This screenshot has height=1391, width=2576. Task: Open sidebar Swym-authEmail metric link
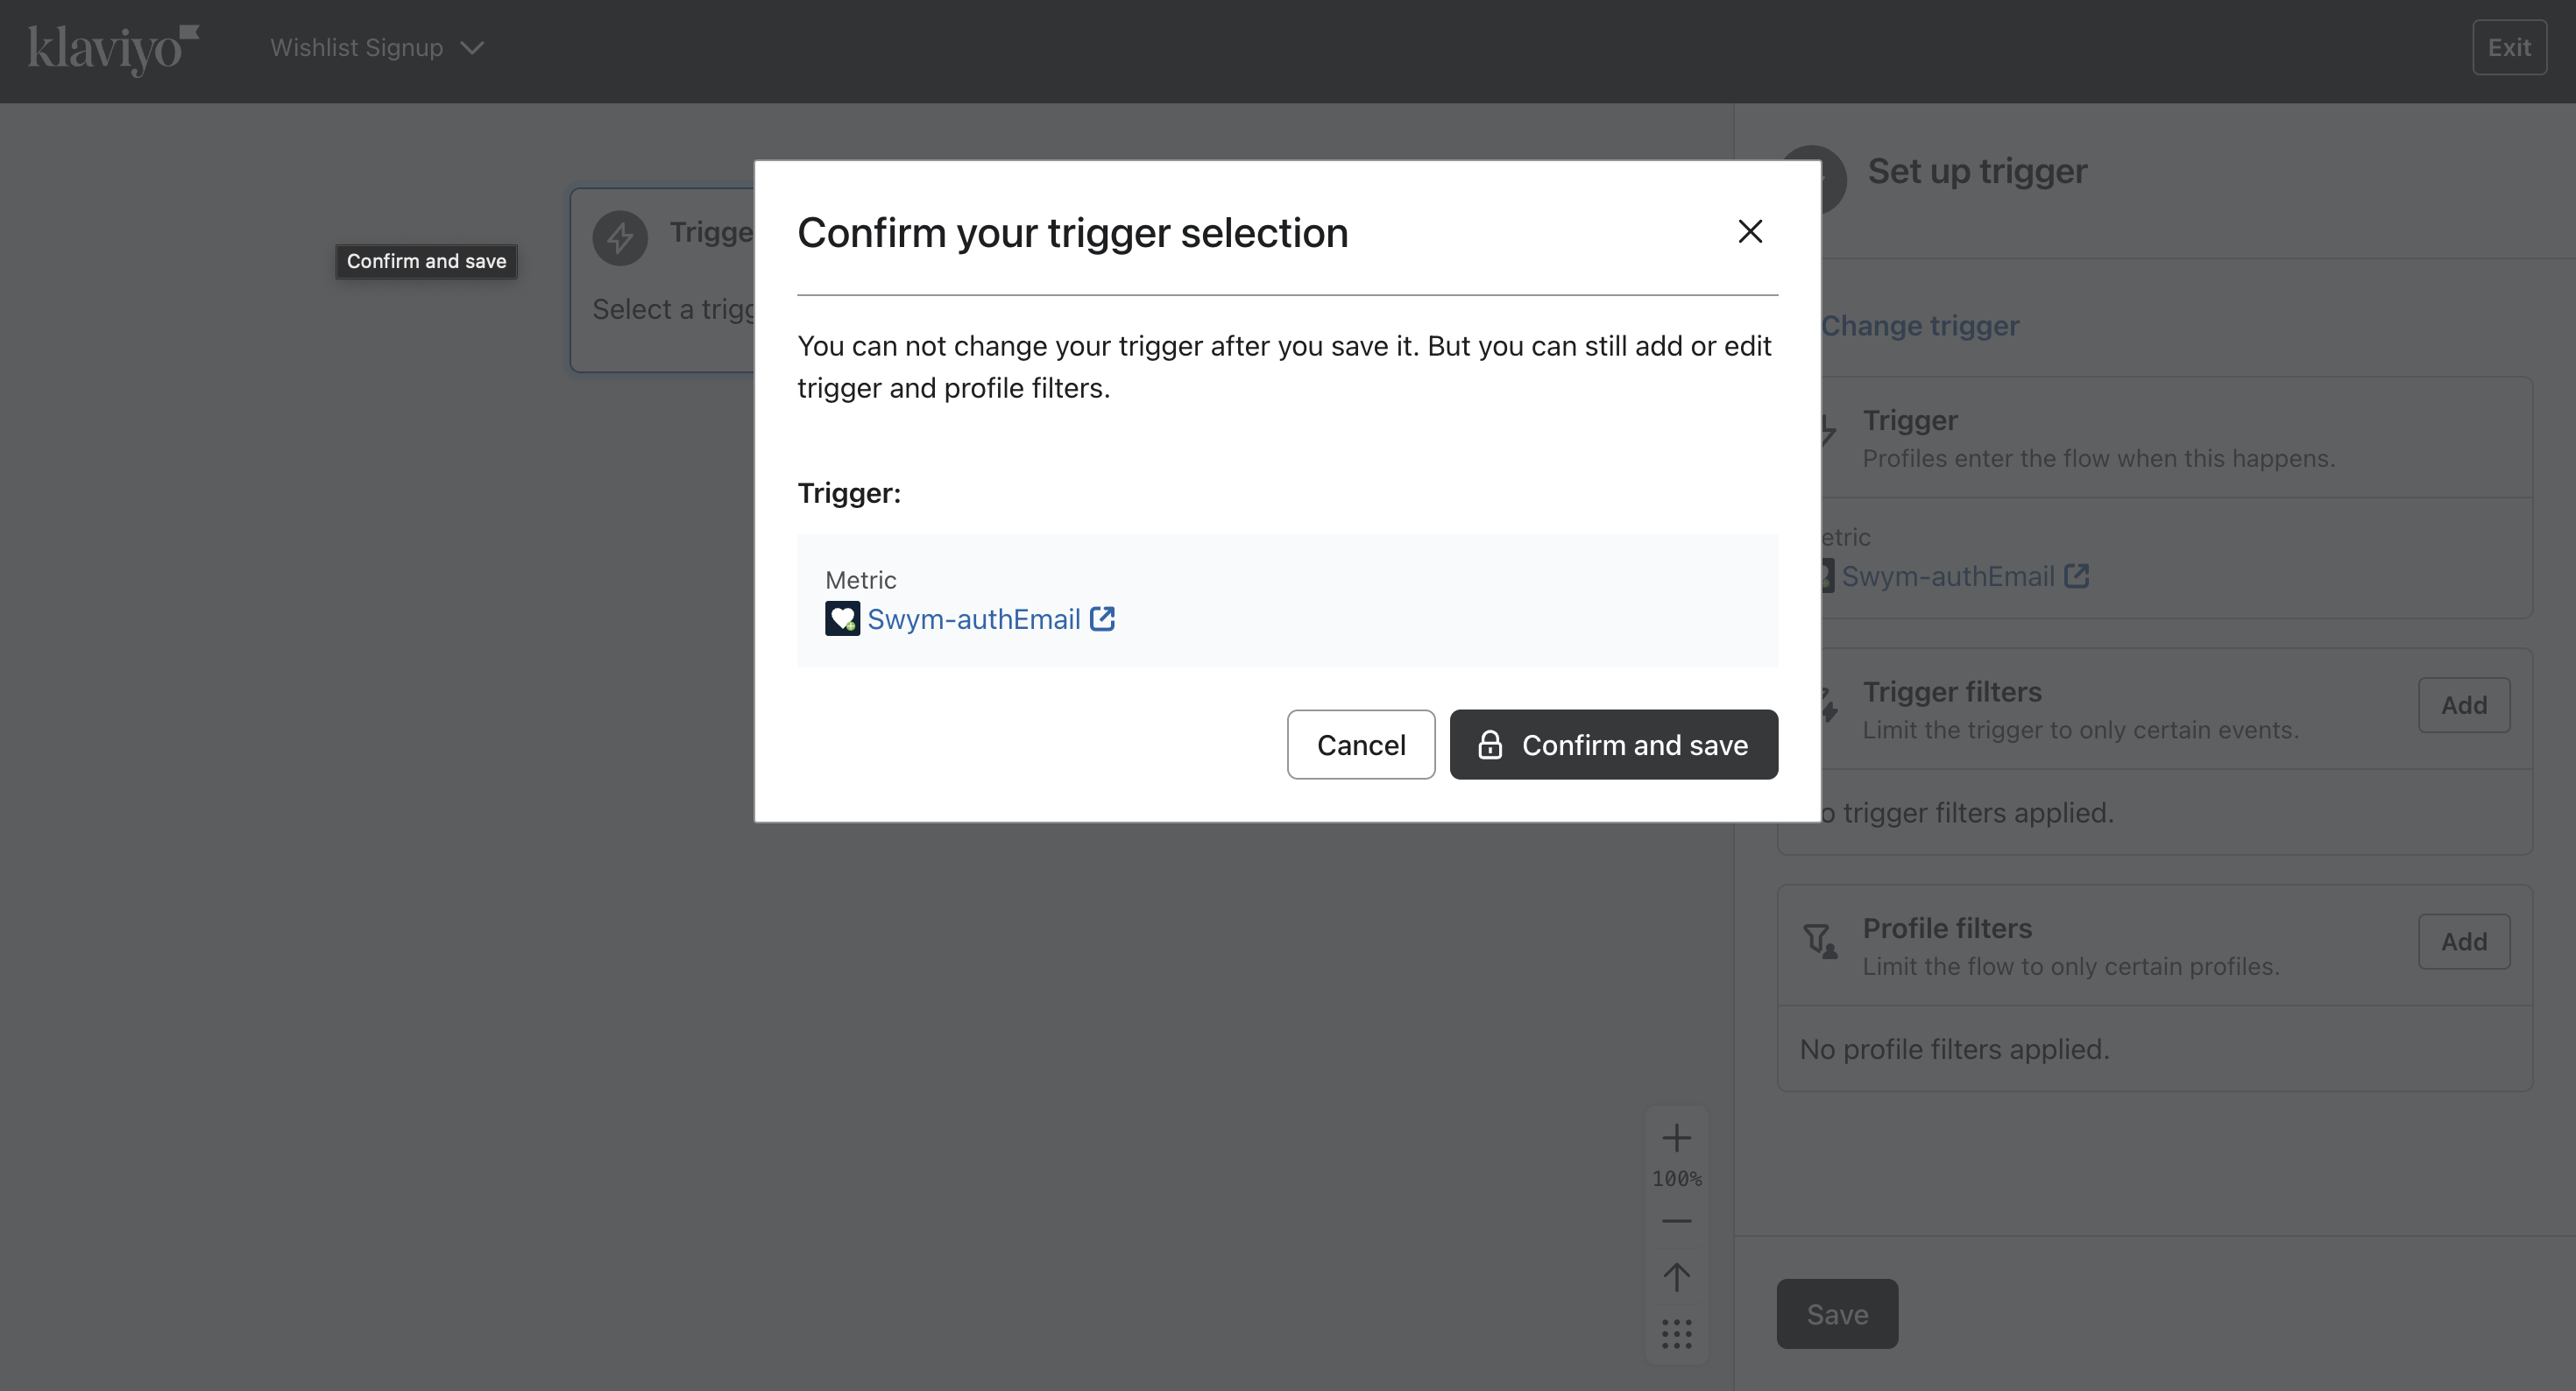click(1947, 577)
